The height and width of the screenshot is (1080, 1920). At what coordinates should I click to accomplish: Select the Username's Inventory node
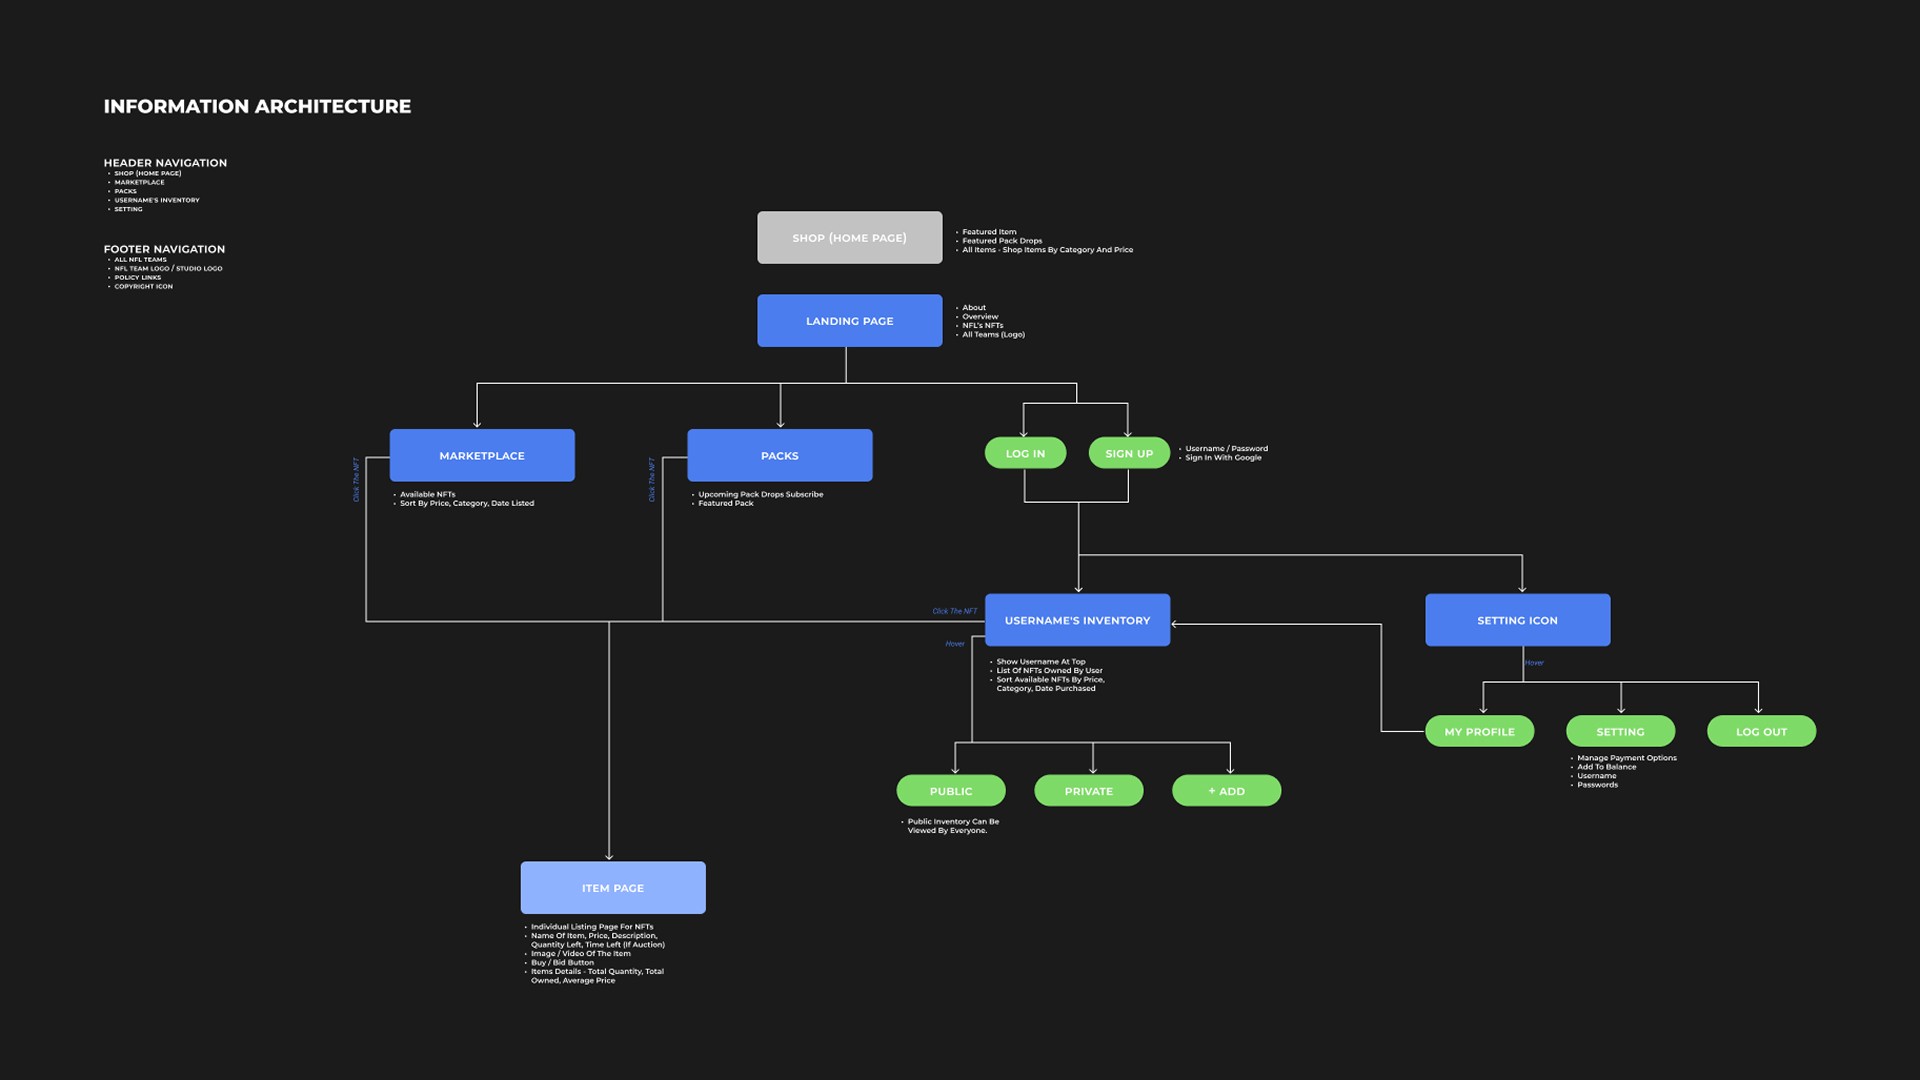click(x=1077, y=621)
